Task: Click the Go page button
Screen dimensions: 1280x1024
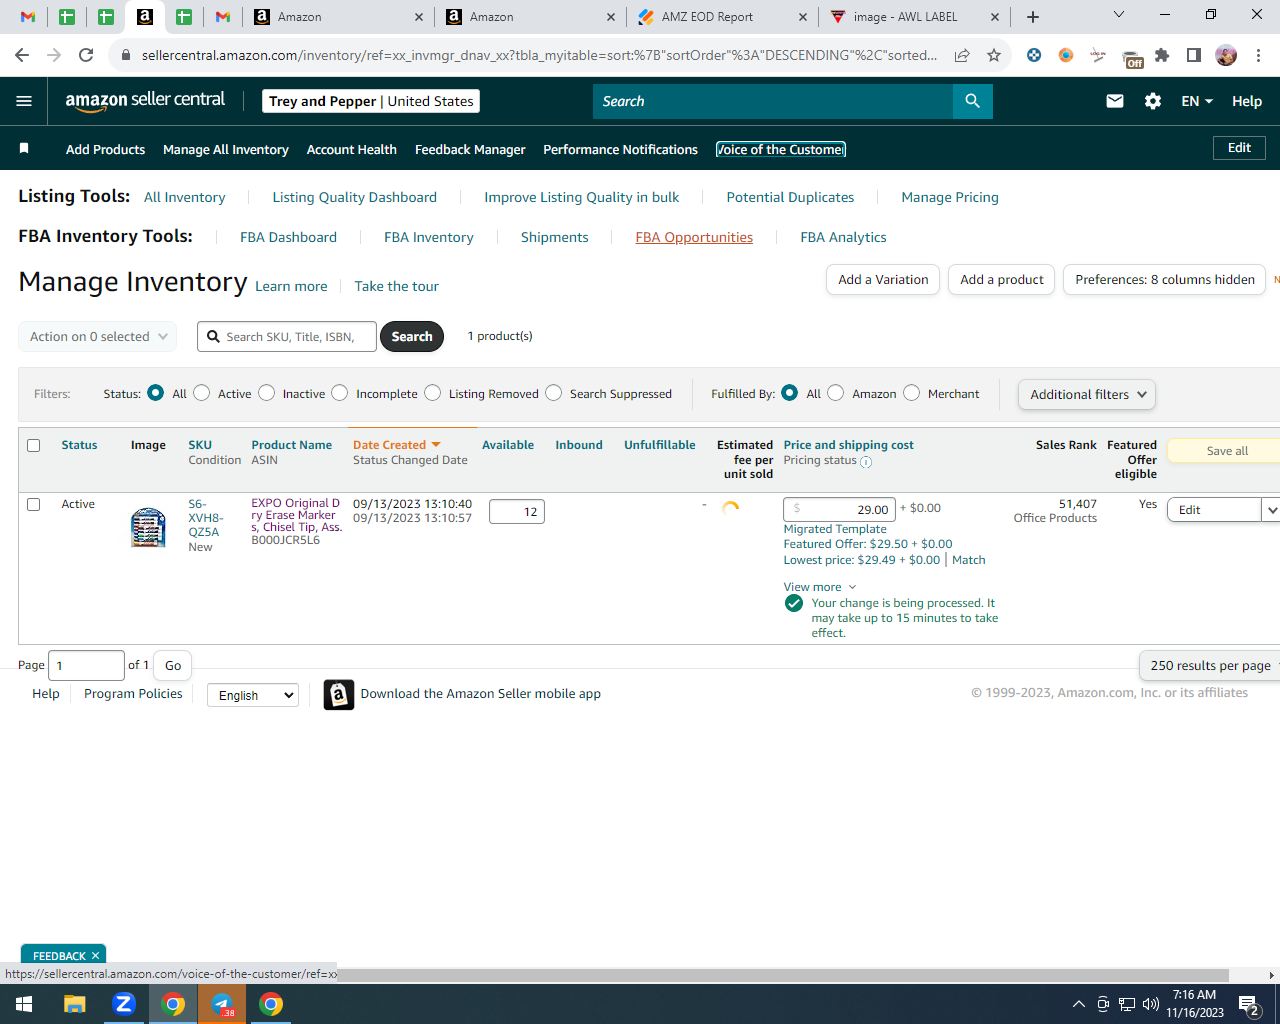Action: coord(173,665)
